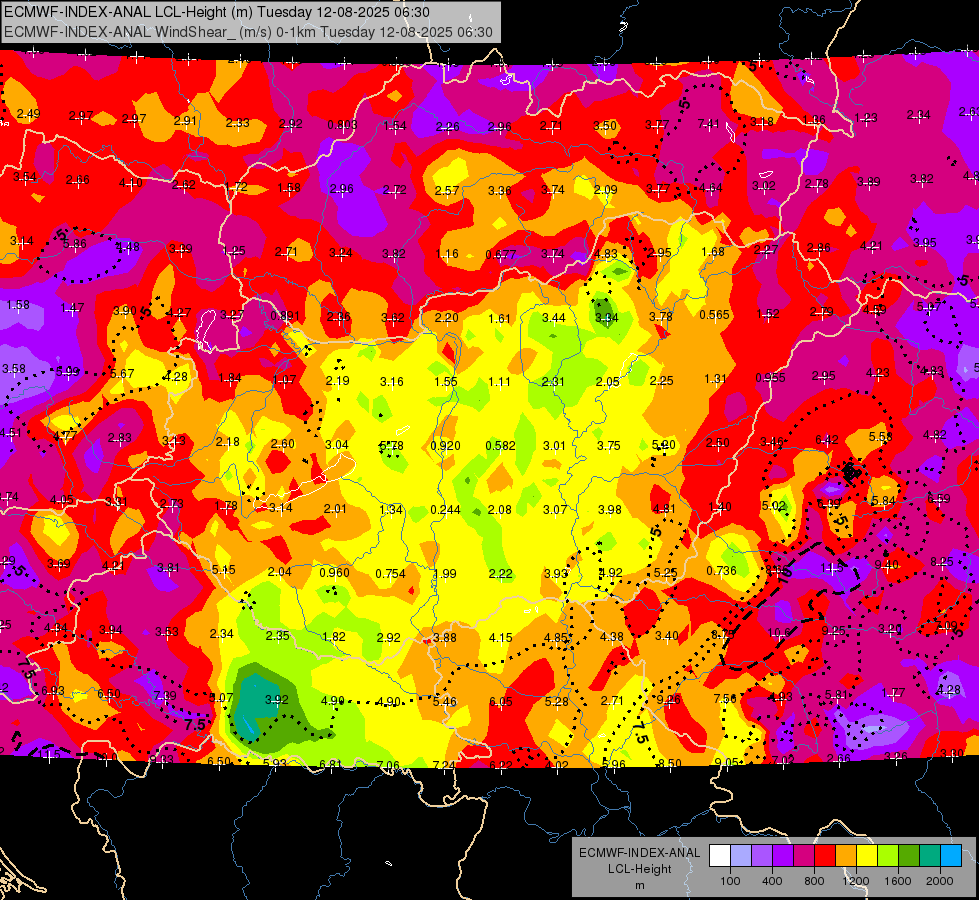Click the wind shear value 0.960
The image size is (979, 900).
point(335,573)
